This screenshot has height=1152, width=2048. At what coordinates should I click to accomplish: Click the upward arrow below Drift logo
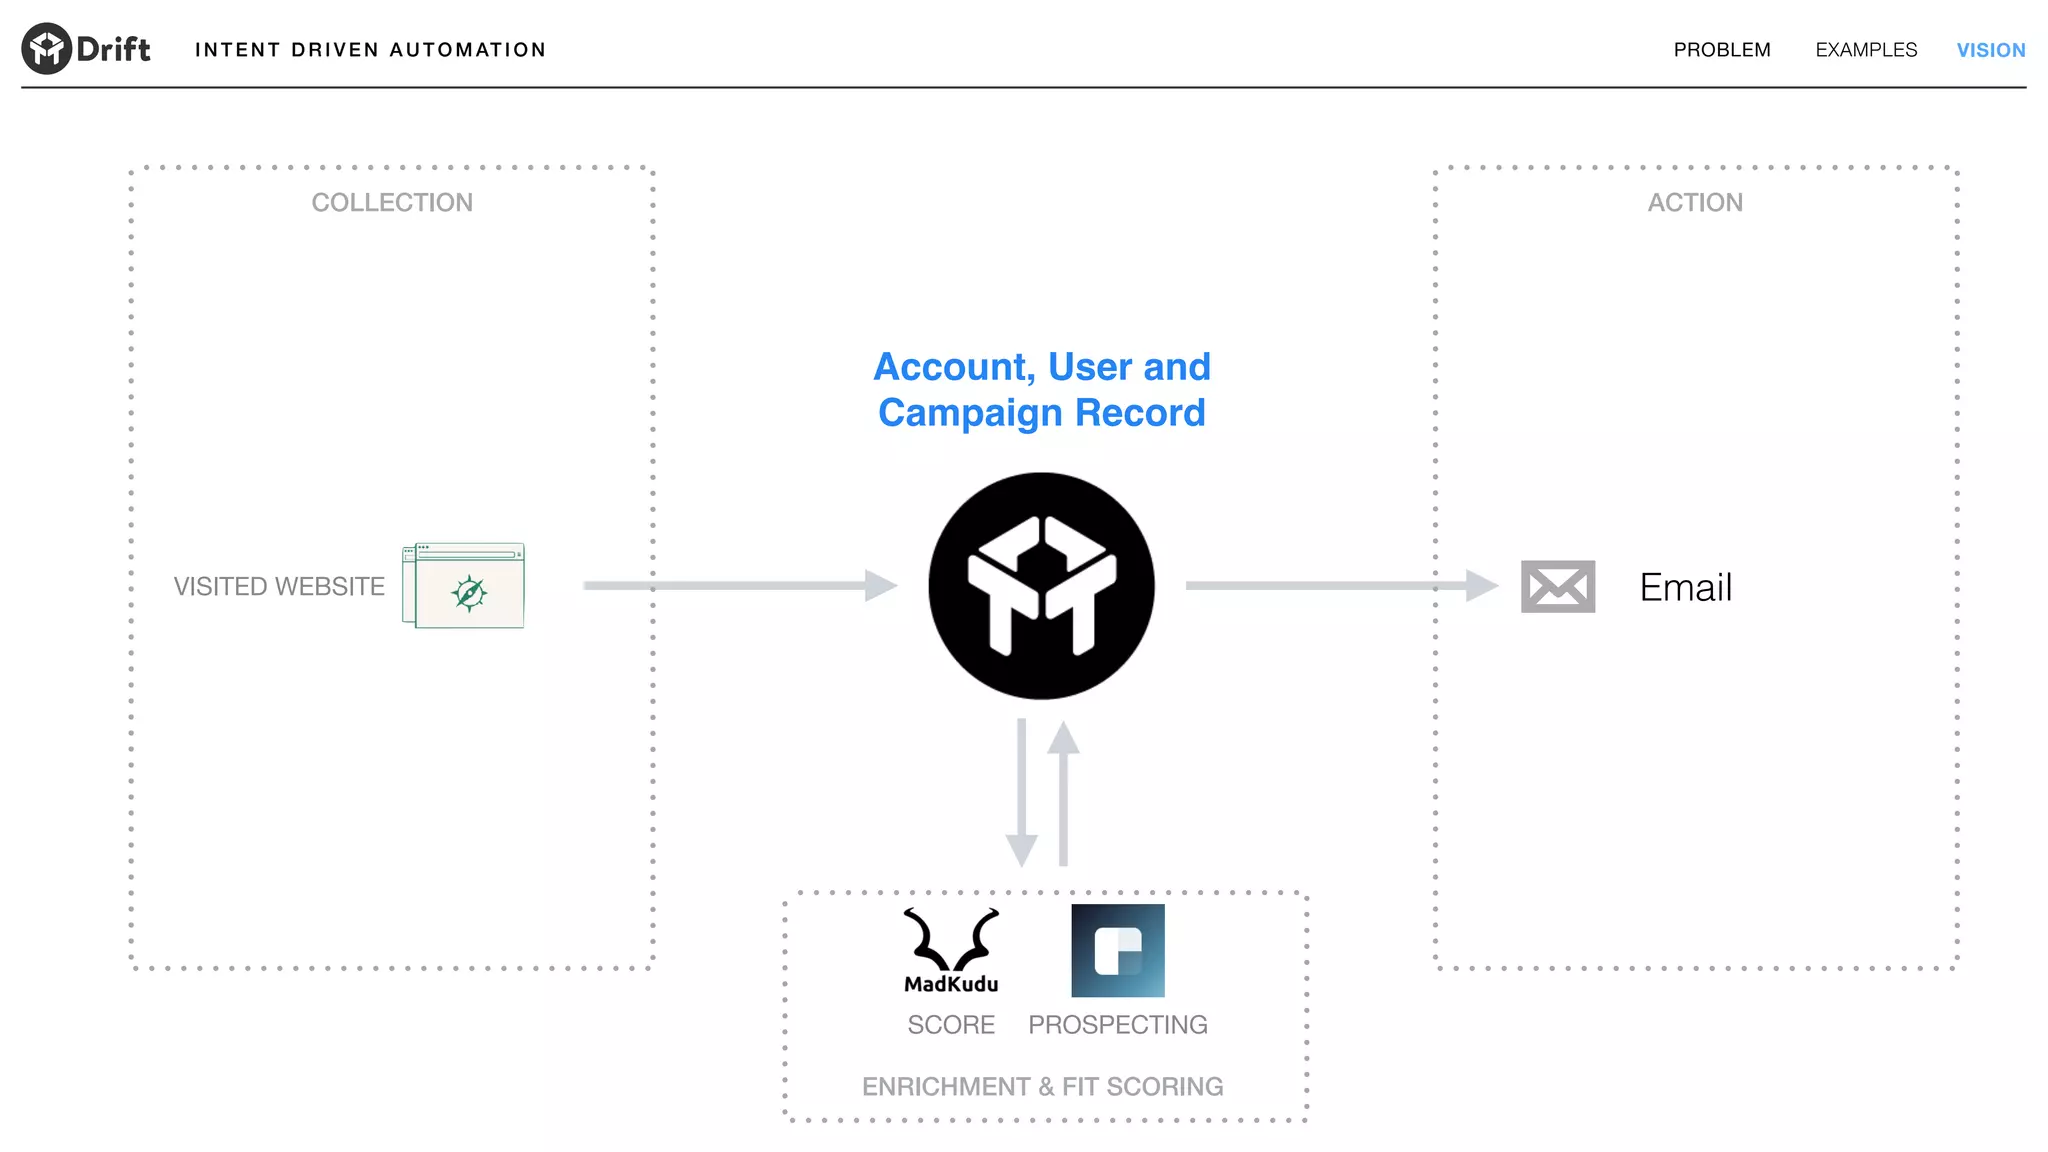click(x=1063, y=792)
